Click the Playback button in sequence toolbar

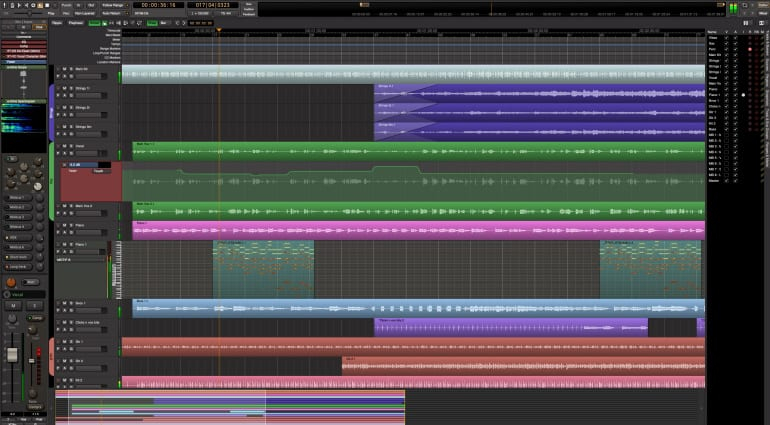(75, 21)
